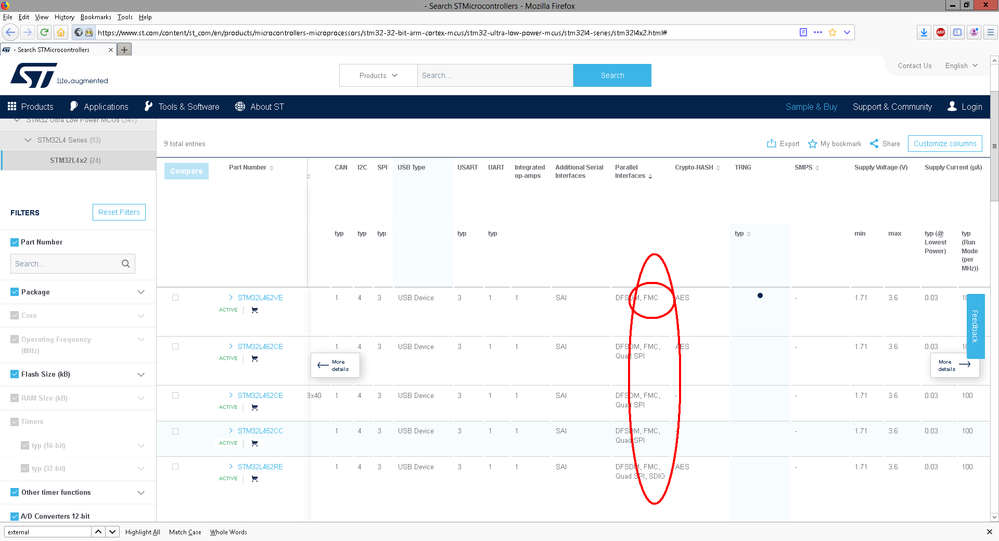The width and height of the screenshot is (999, 541).
Task: Select compare checkbox for STM32L462RE
Action: [175, 467]
